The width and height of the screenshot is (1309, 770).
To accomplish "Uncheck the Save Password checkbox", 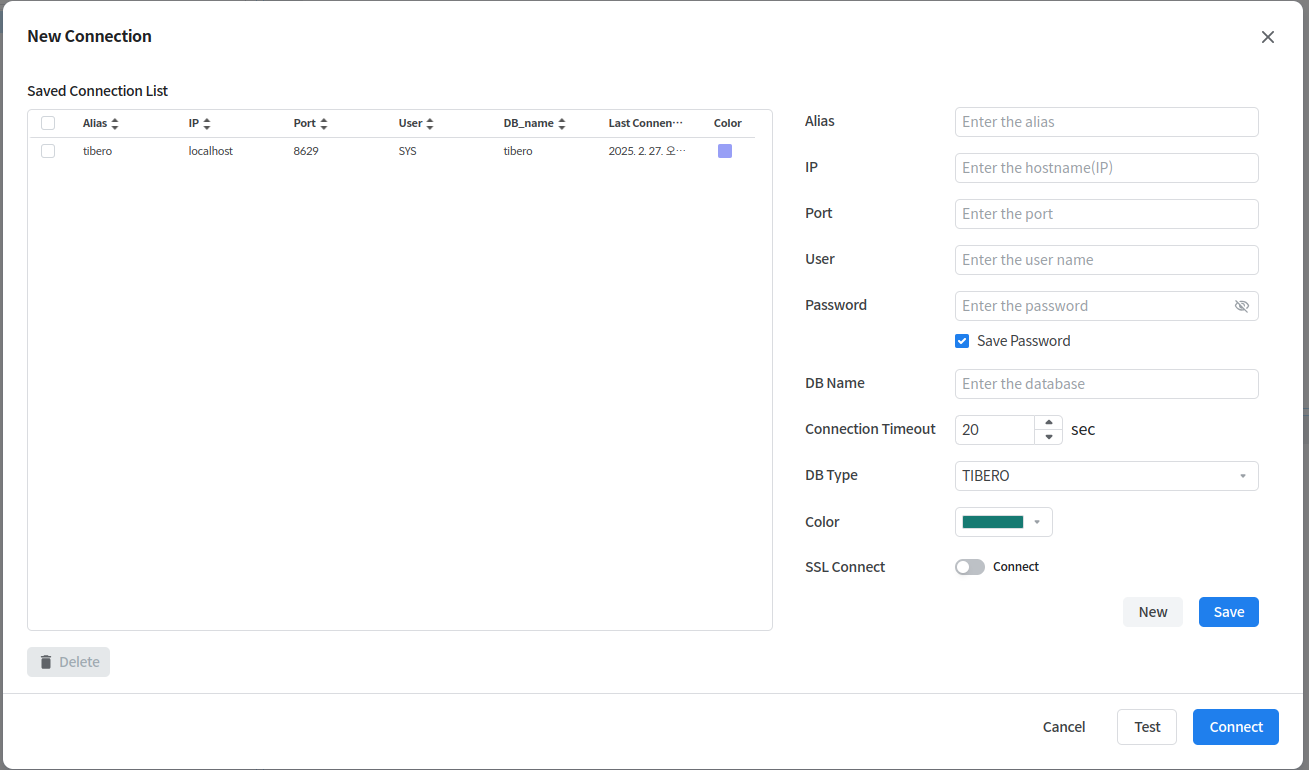I will click(x=962, y=341).
